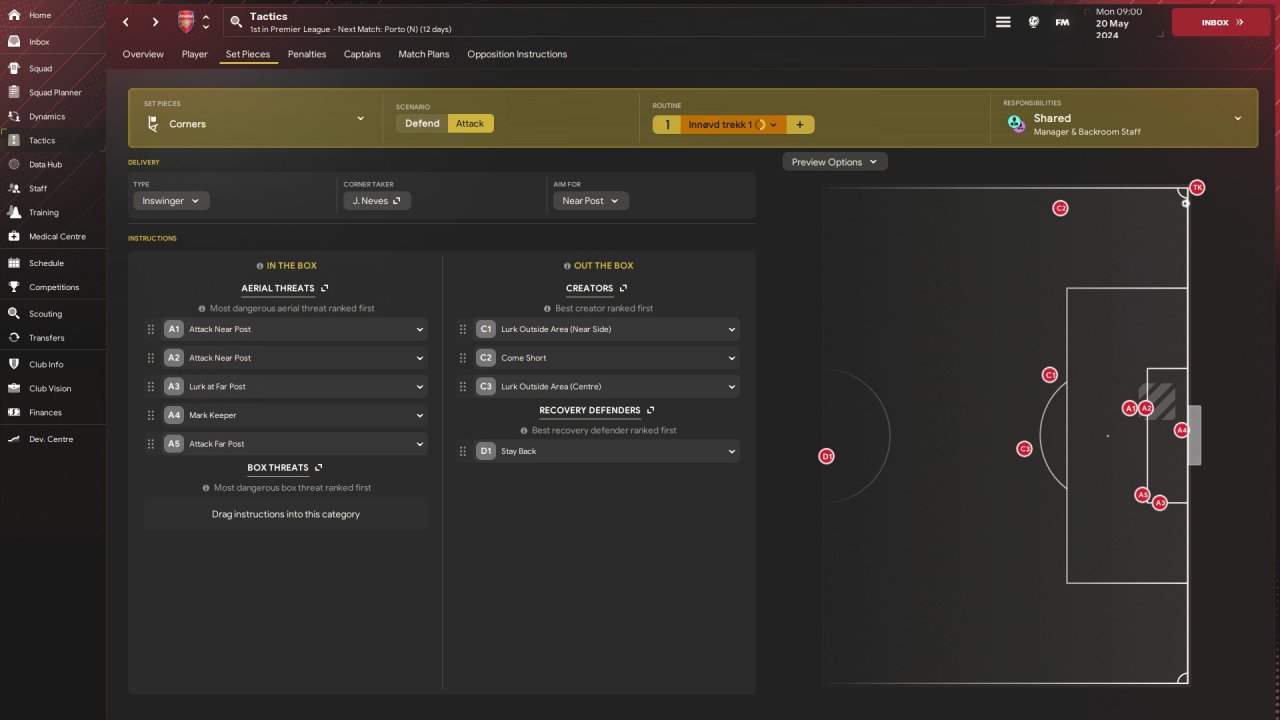Expand the Near Post aim dropdown
This screenshot has height=720, width=1280.
tap(590, 201)
